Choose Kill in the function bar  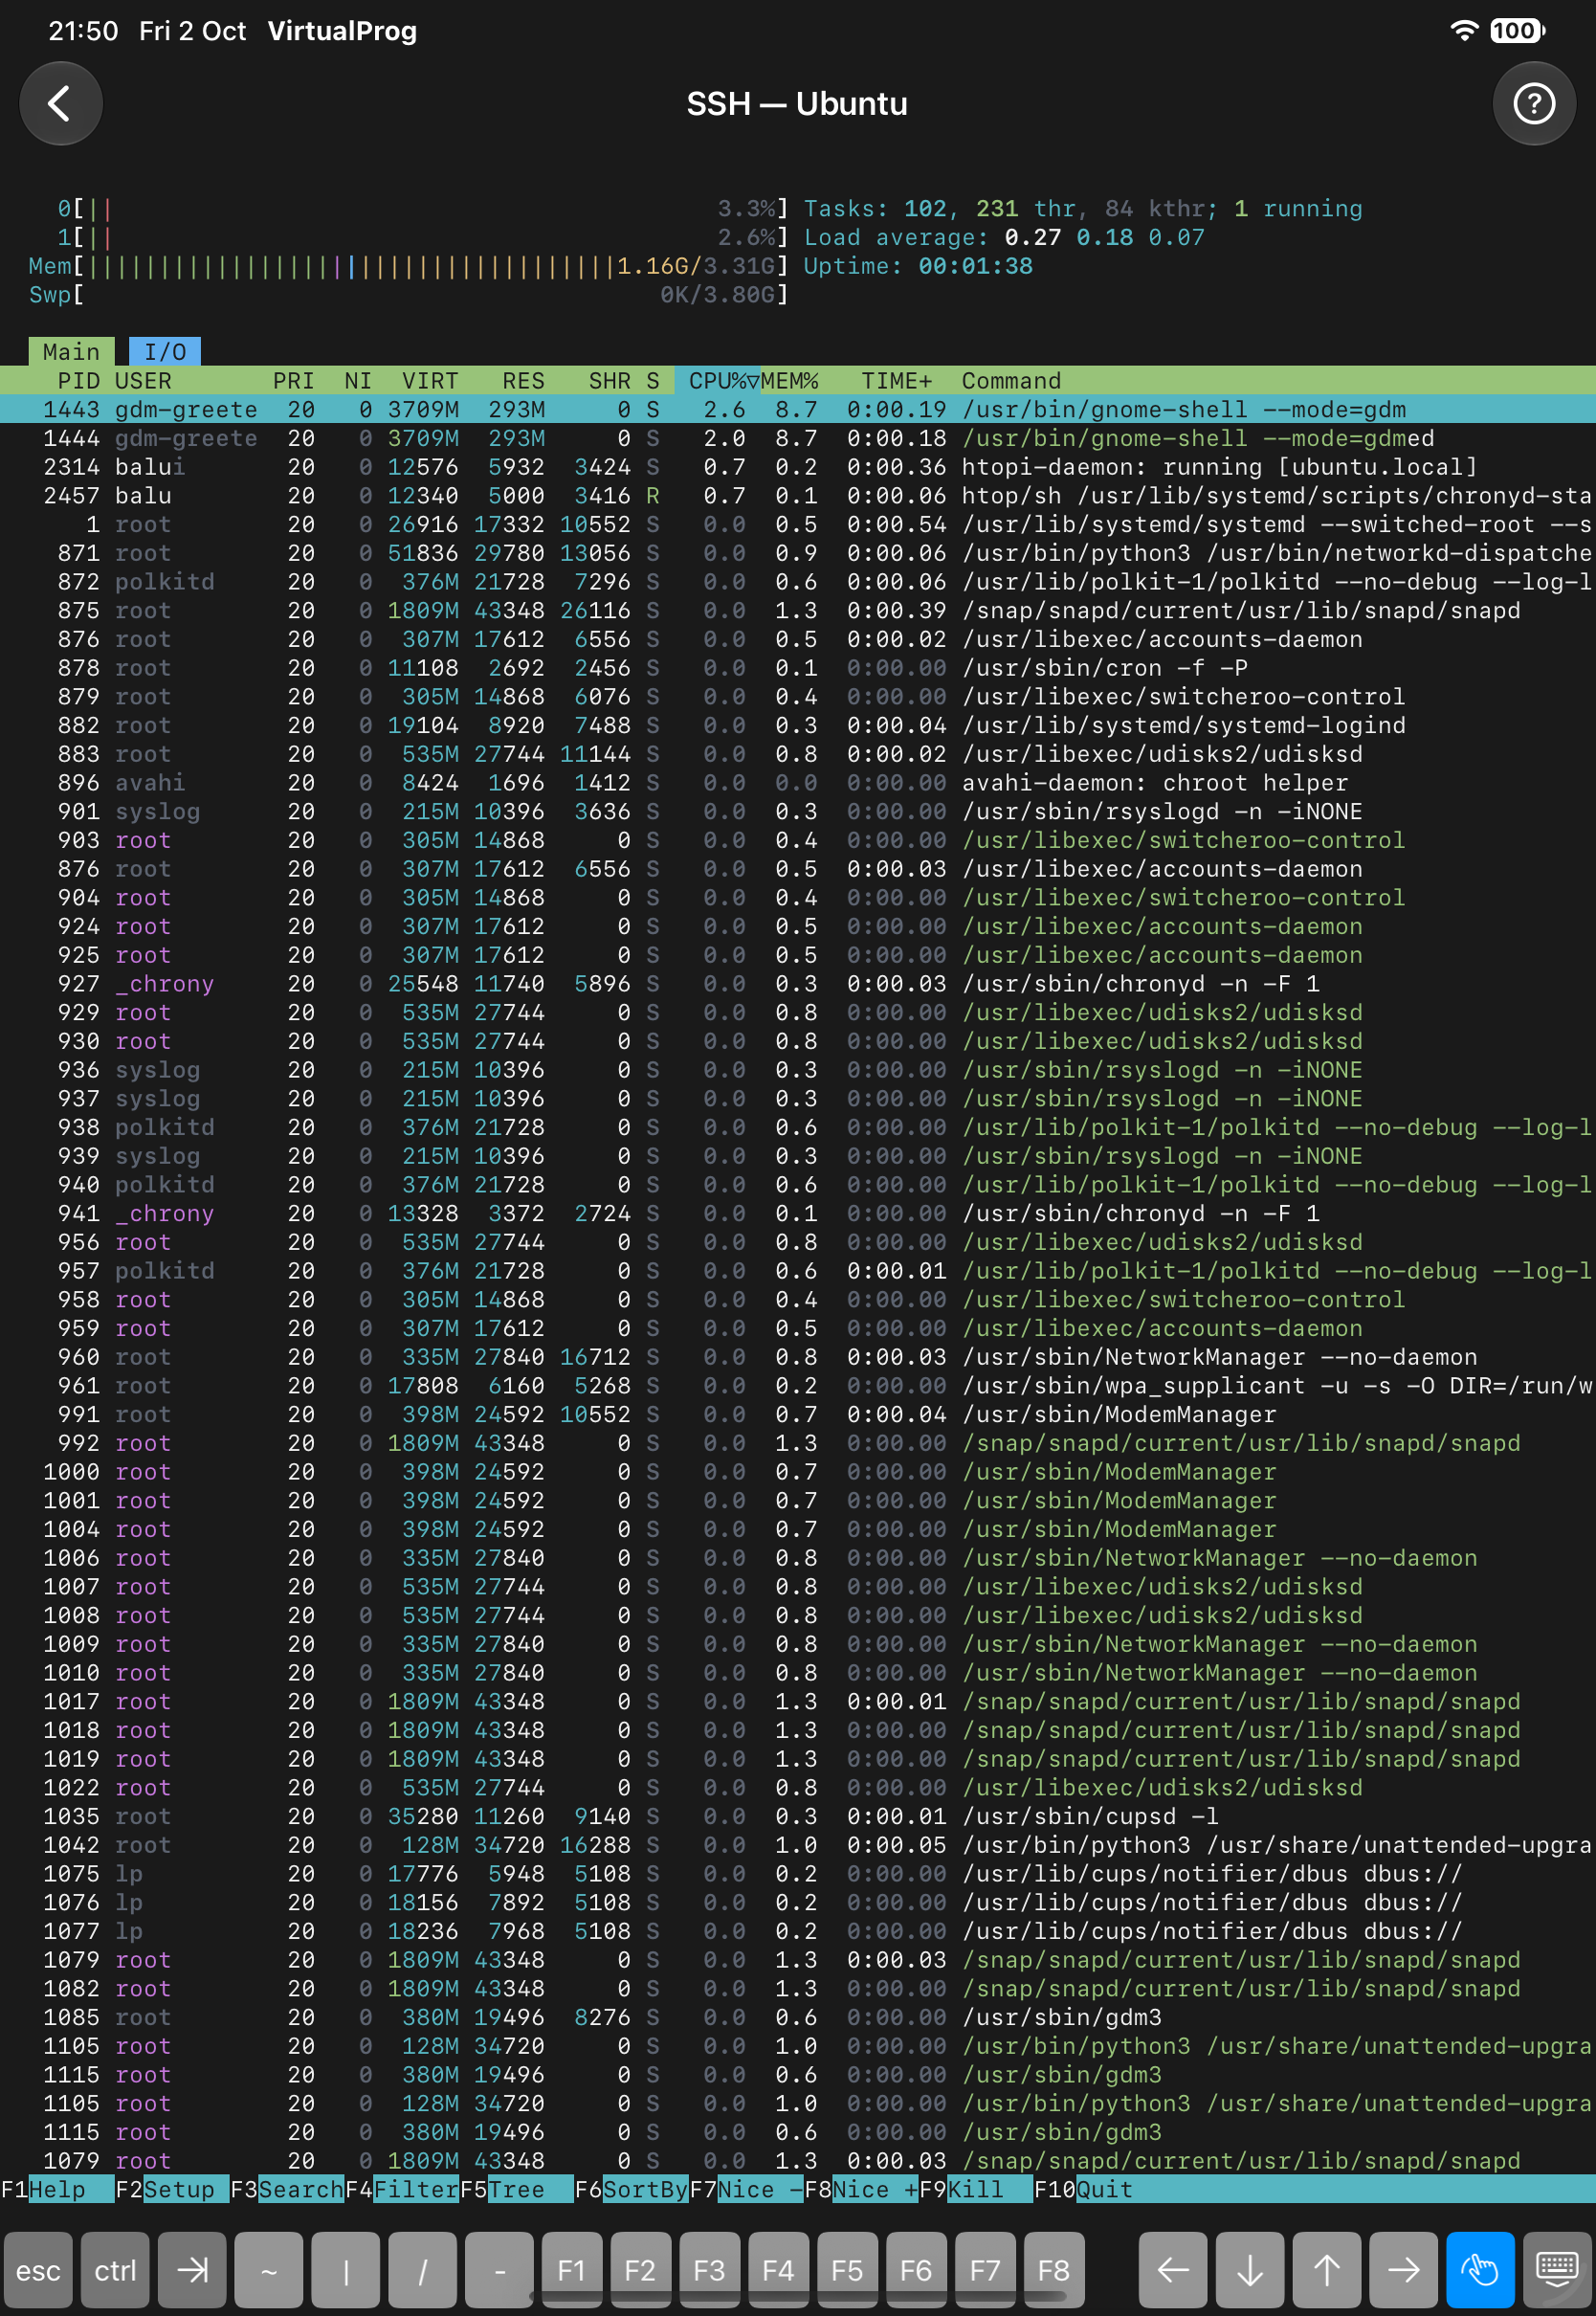pos(976,2189)
